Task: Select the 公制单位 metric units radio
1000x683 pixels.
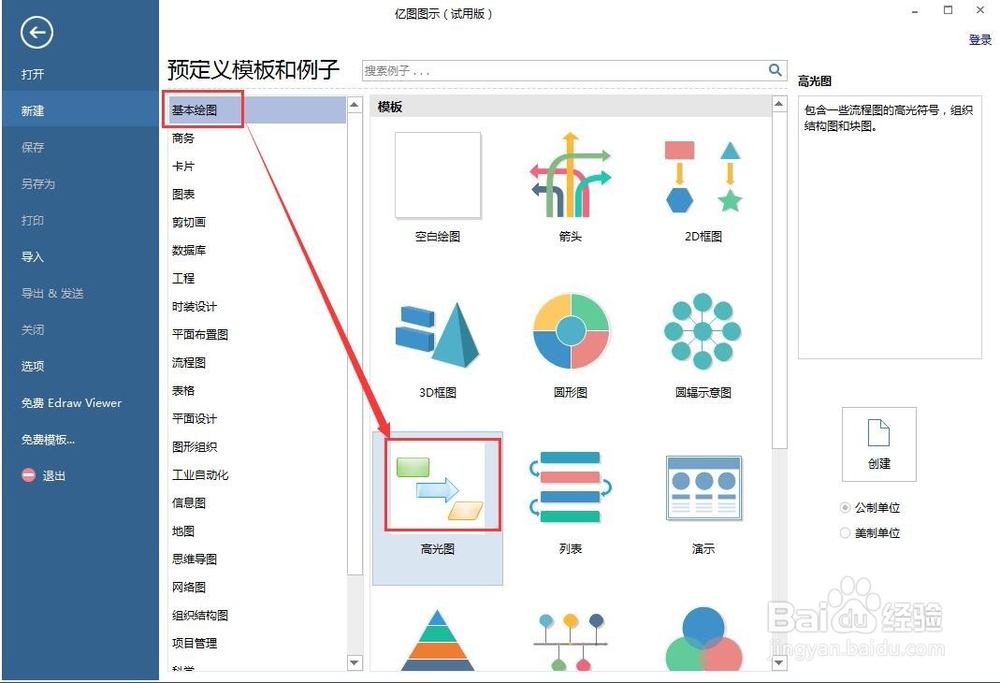Action: [845, 508]
